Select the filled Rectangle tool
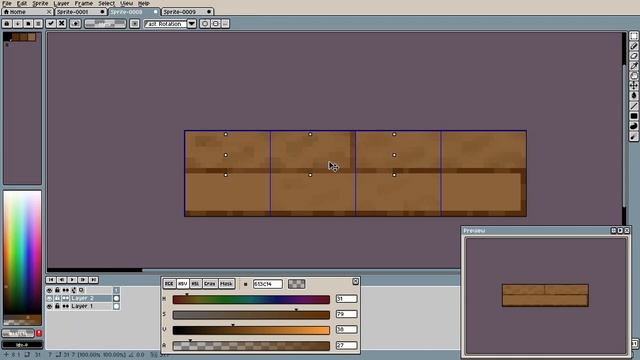 tap(633, 116)
